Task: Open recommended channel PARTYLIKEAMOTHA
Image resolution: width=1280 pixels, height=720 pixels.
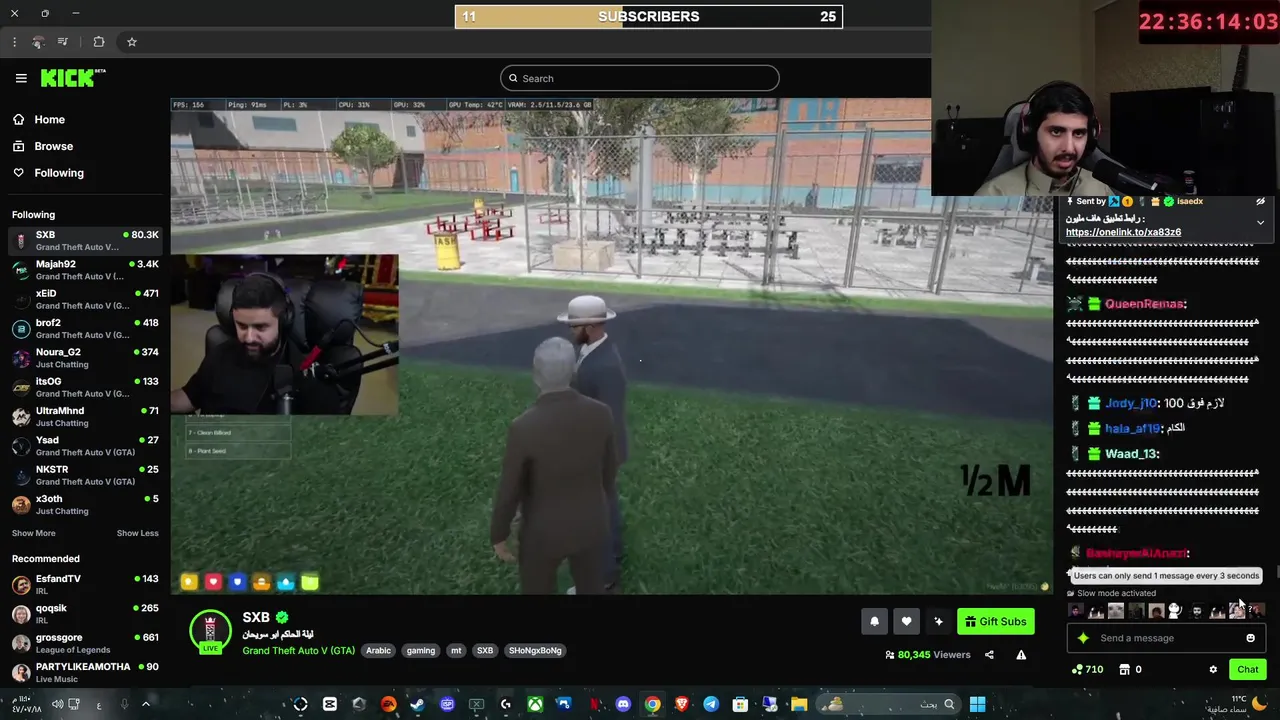Action: tap(85, 672)
